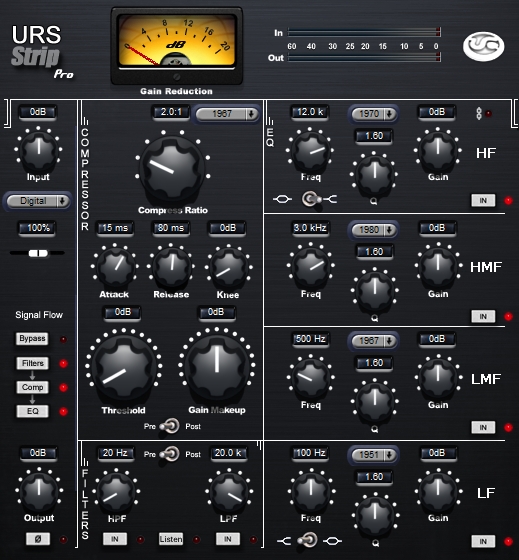Open the compressor 1967 model dropdown
The width and height of the screenshot is (519, 560).
(x=226, y=114)
